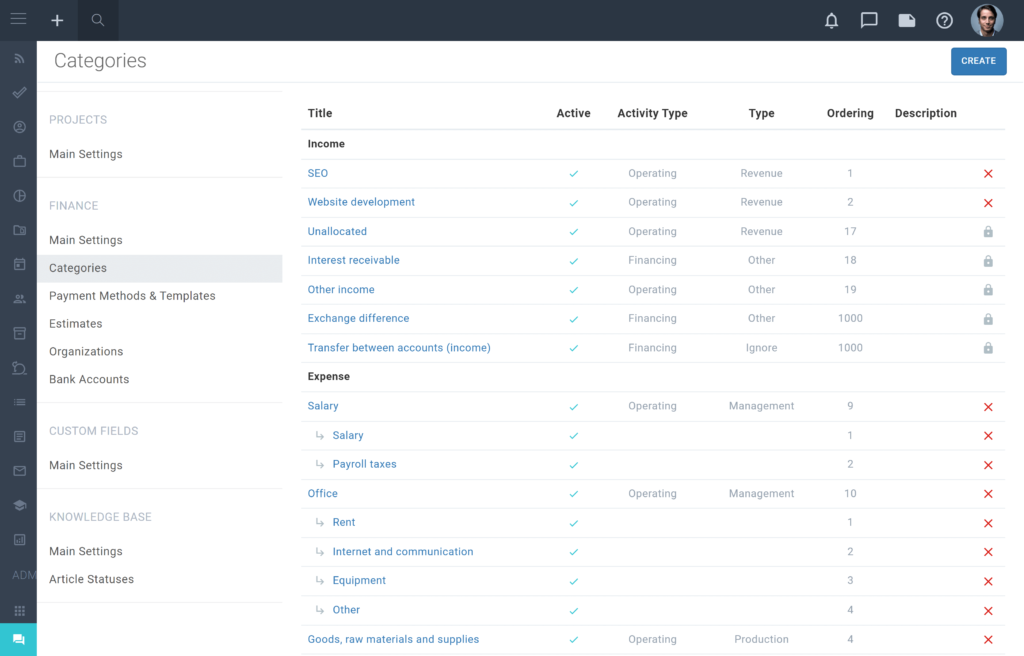This screenshot has height=656, width=1024.
Task: Click the plus quick-add icon
Action: (x=57, y=20)
